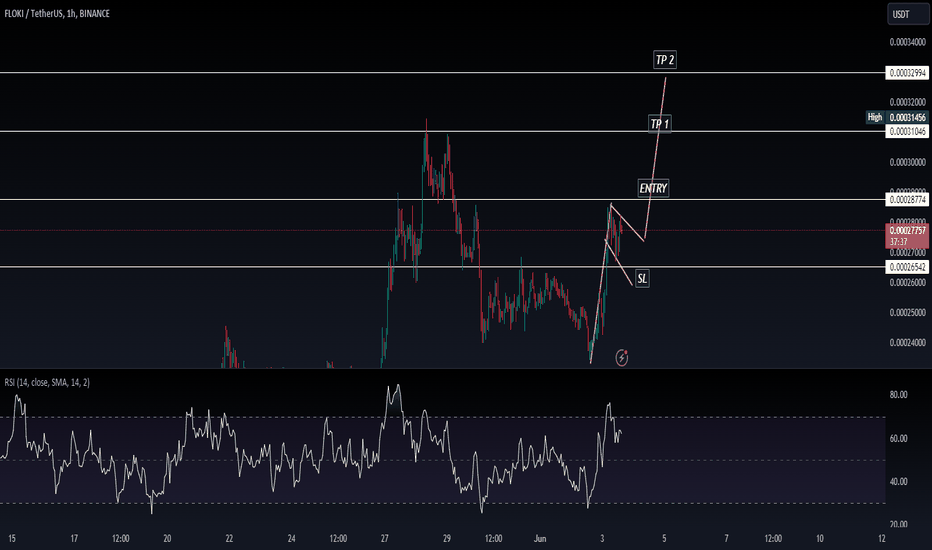Click the 0.00026542 price line label

[x=908, y=267]
